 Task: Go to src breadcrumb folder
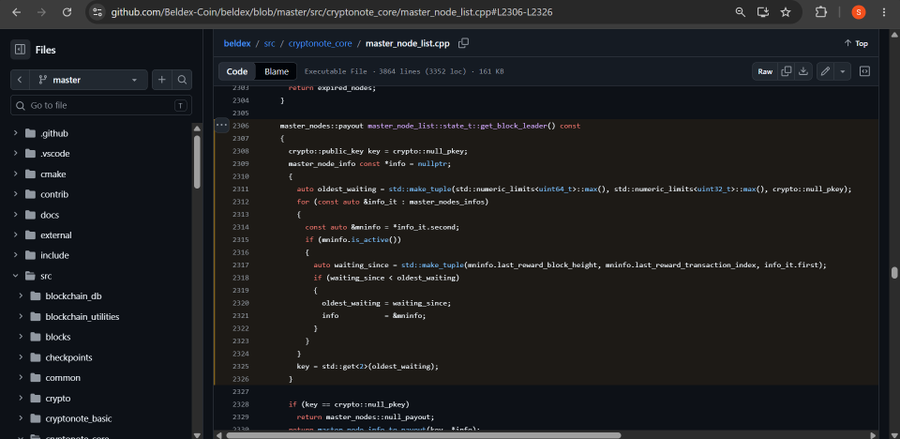(x=269, y=43)
